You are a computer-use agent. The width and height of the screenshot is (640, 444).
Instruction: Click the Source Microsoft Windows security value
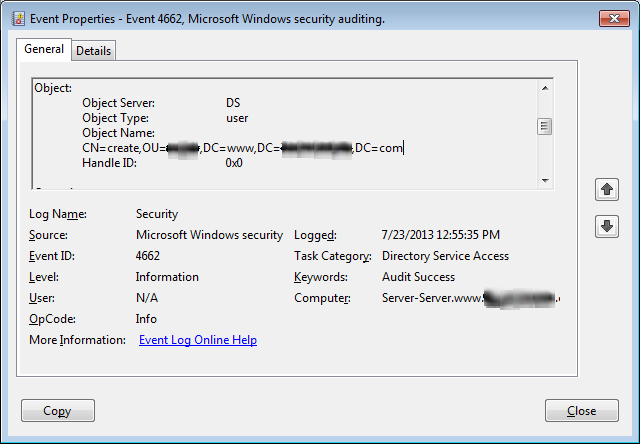coord(209,235)
